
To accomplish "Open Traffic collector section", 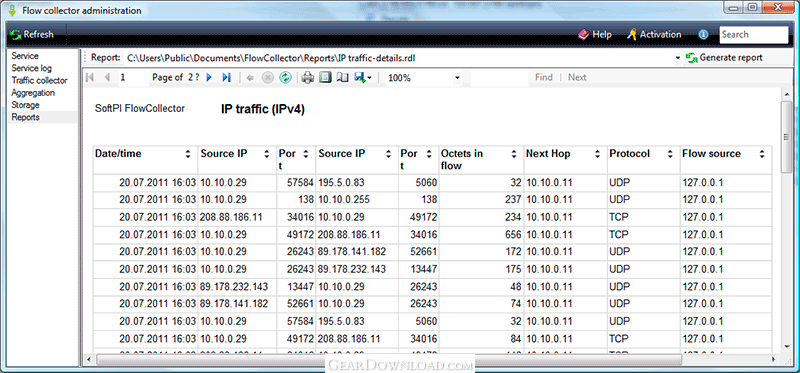I will (x=39, y=81).
